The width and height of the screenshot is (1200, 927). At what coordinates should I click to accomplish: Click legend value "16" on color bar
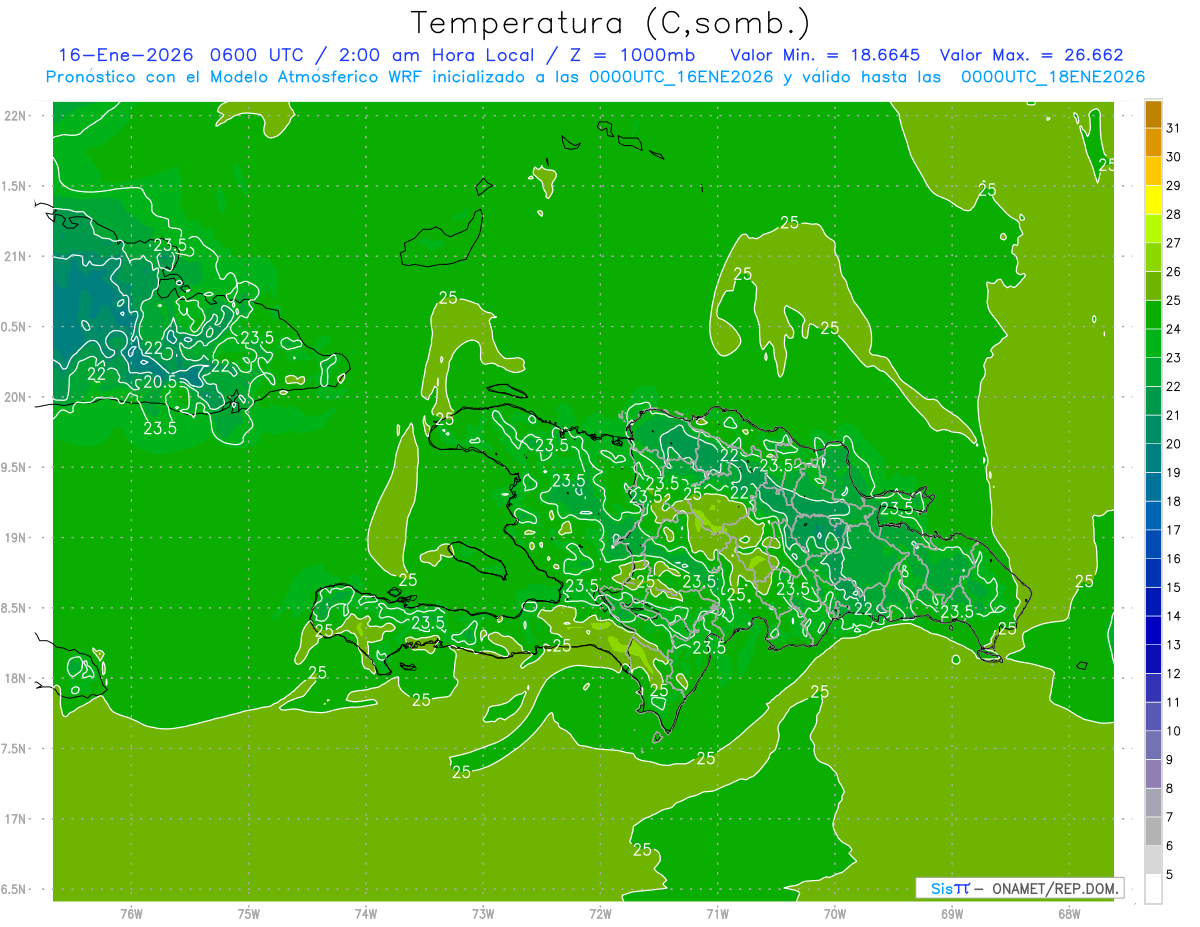tap(1174, 559)
